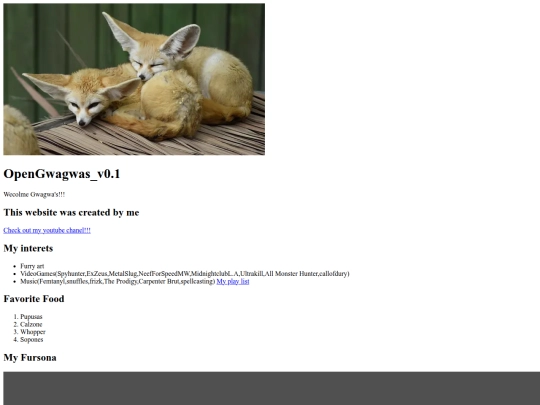The image size is (540, 405).
Task: Click the 'Favorite Food' heading
Action: [x=34, y=299]
